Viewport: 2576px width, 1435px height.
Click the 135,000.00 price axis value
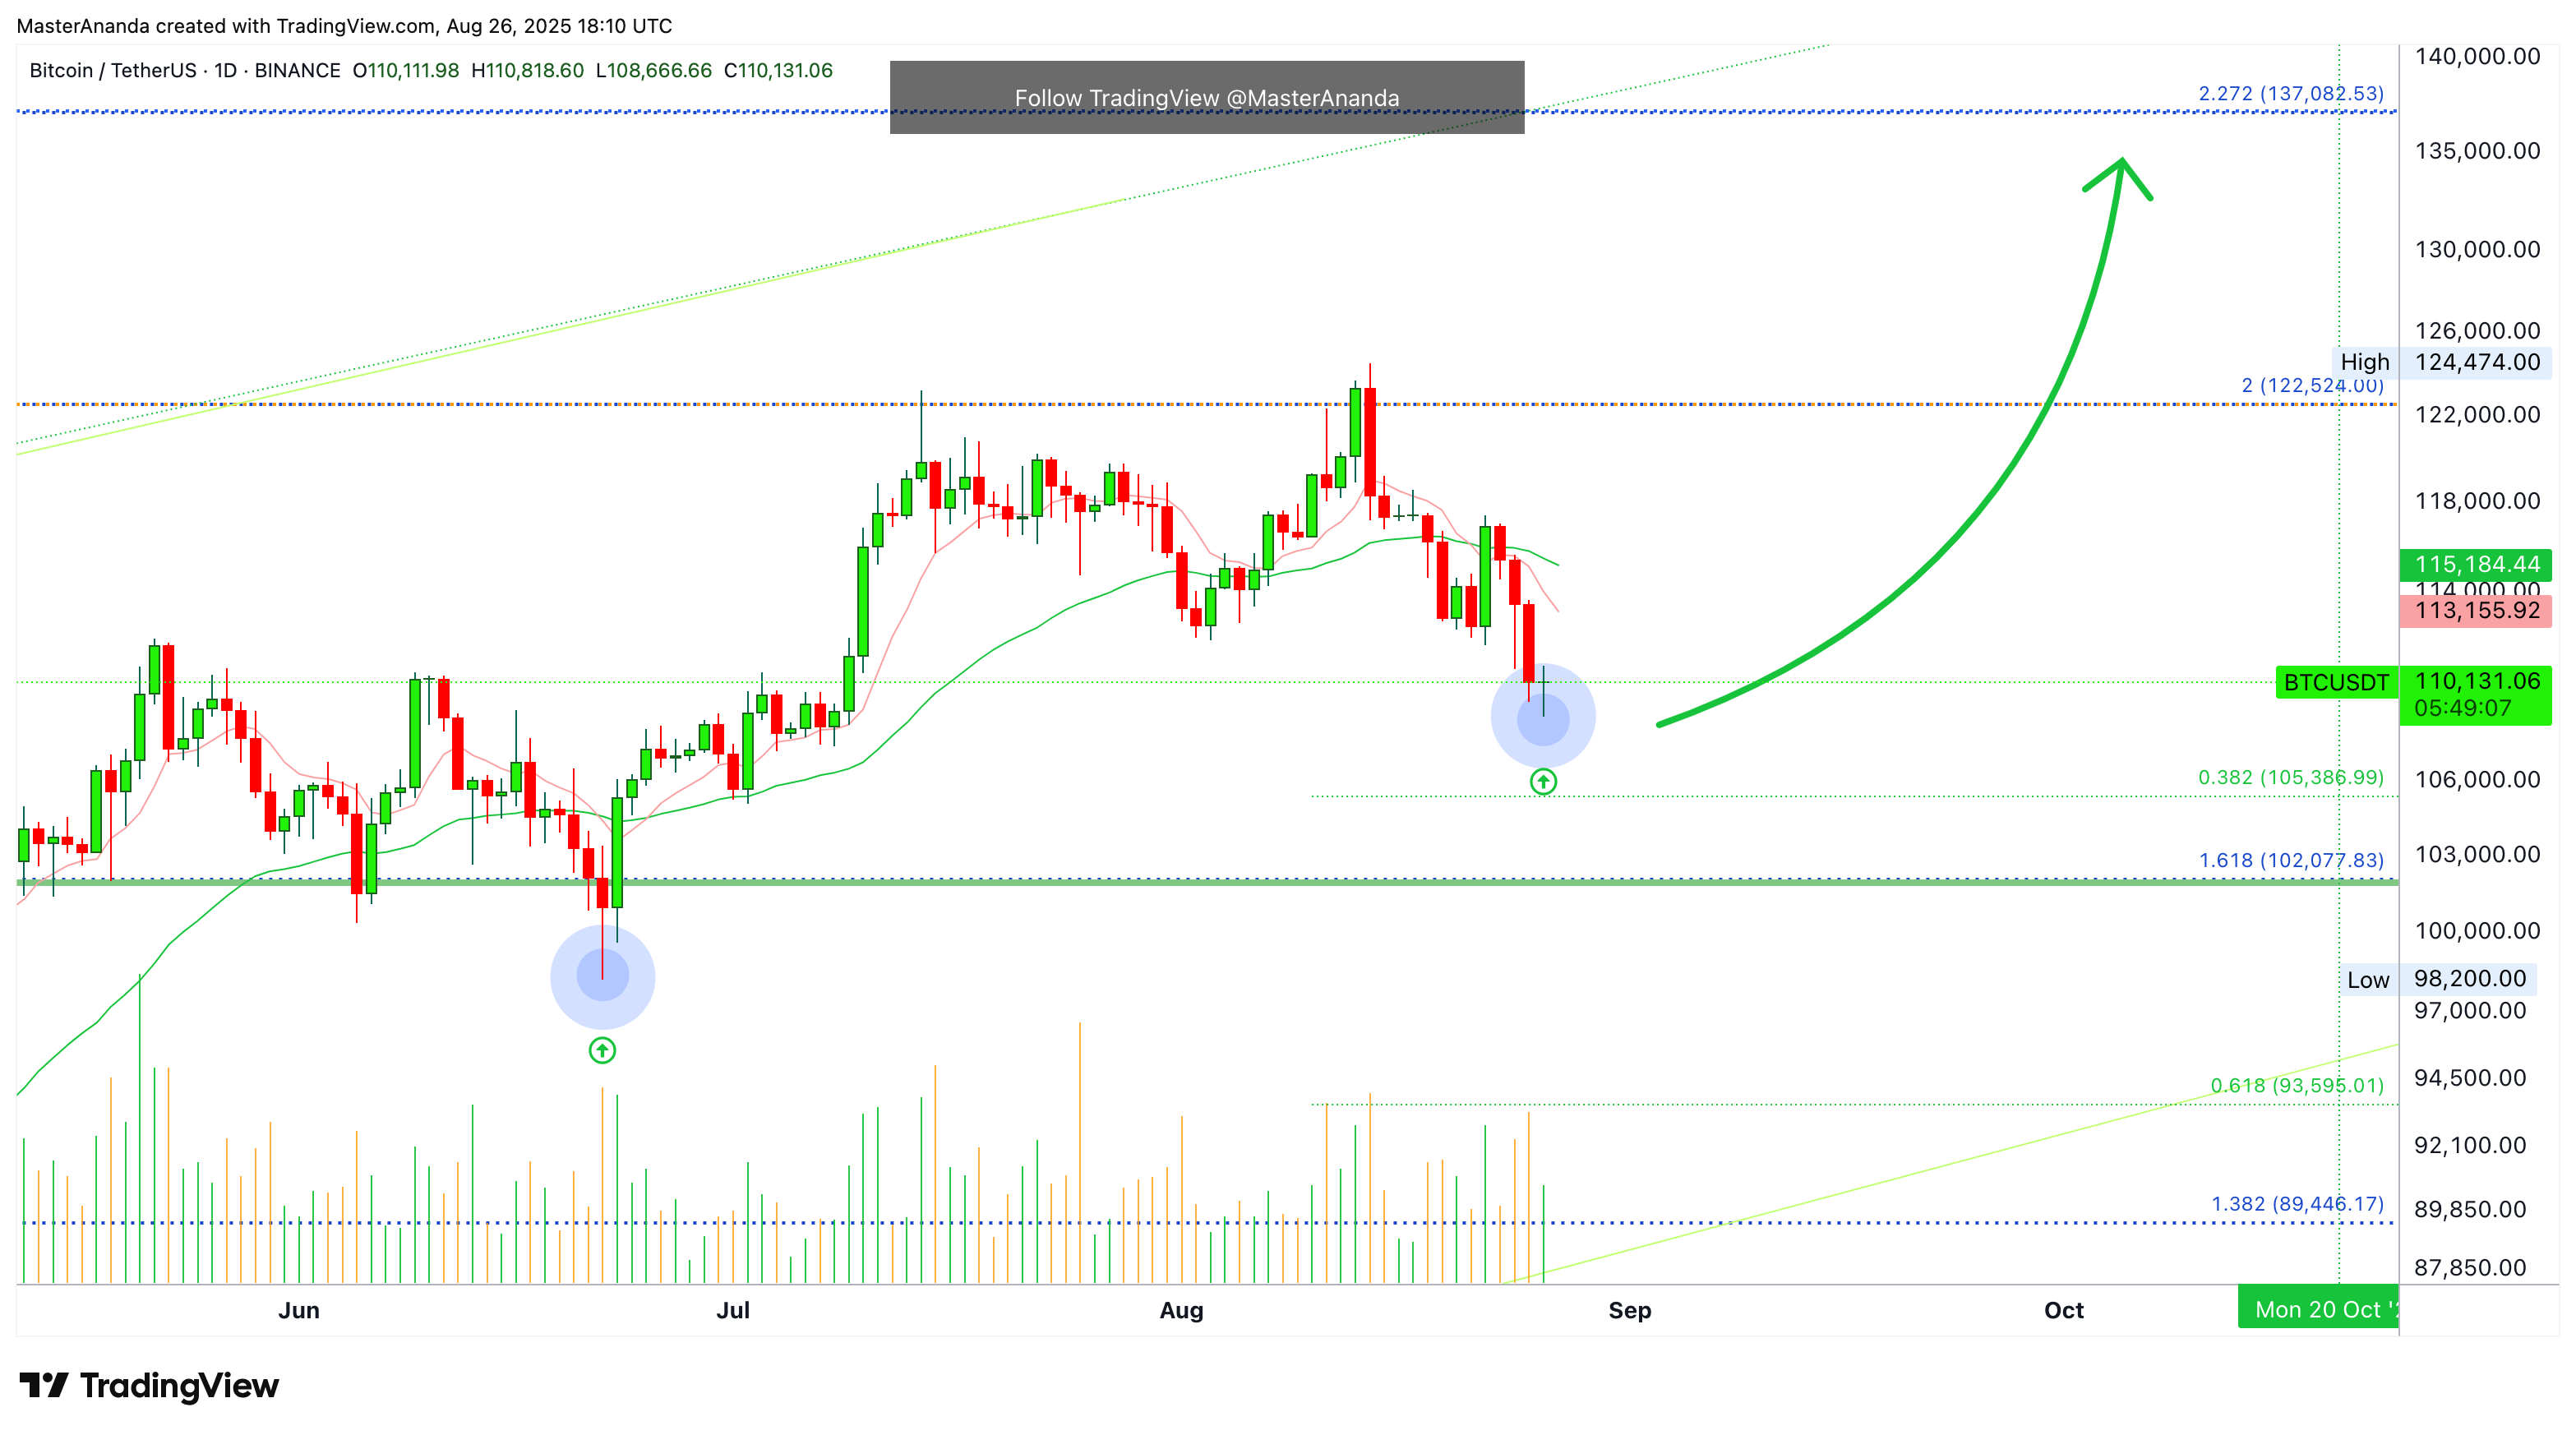point(2477,151)
